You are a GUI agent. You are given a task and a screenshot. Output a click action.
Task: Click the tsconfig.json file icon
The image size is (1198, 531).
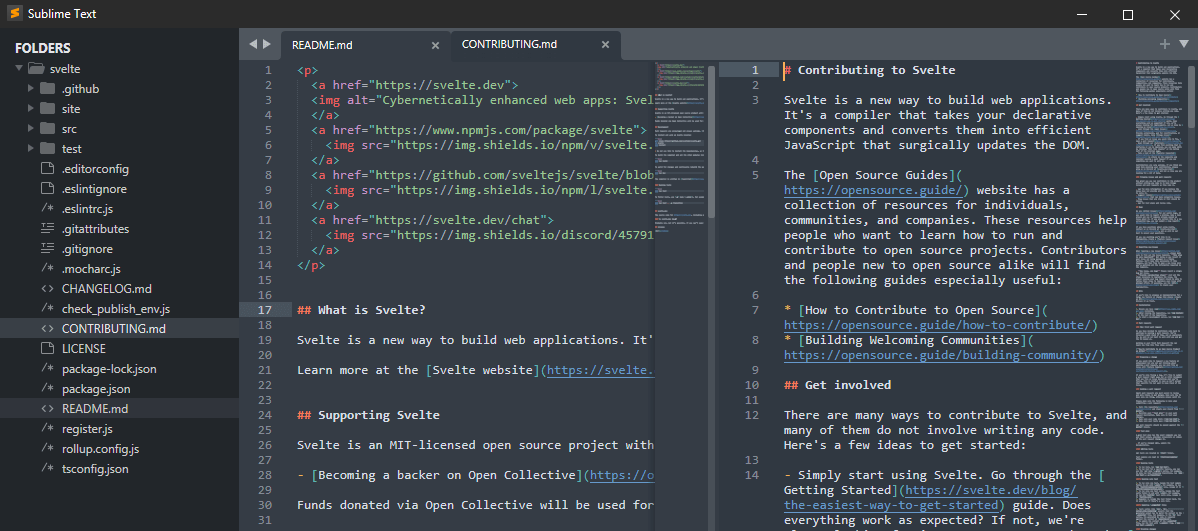point(47,468)
